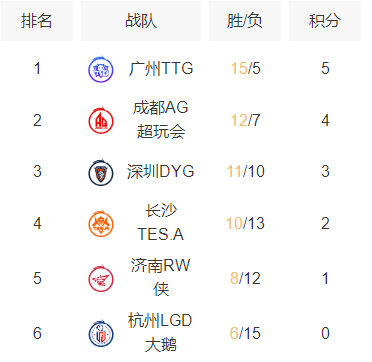
Task: Select the 11/10 win-loss cell
Action: point(246,172)
